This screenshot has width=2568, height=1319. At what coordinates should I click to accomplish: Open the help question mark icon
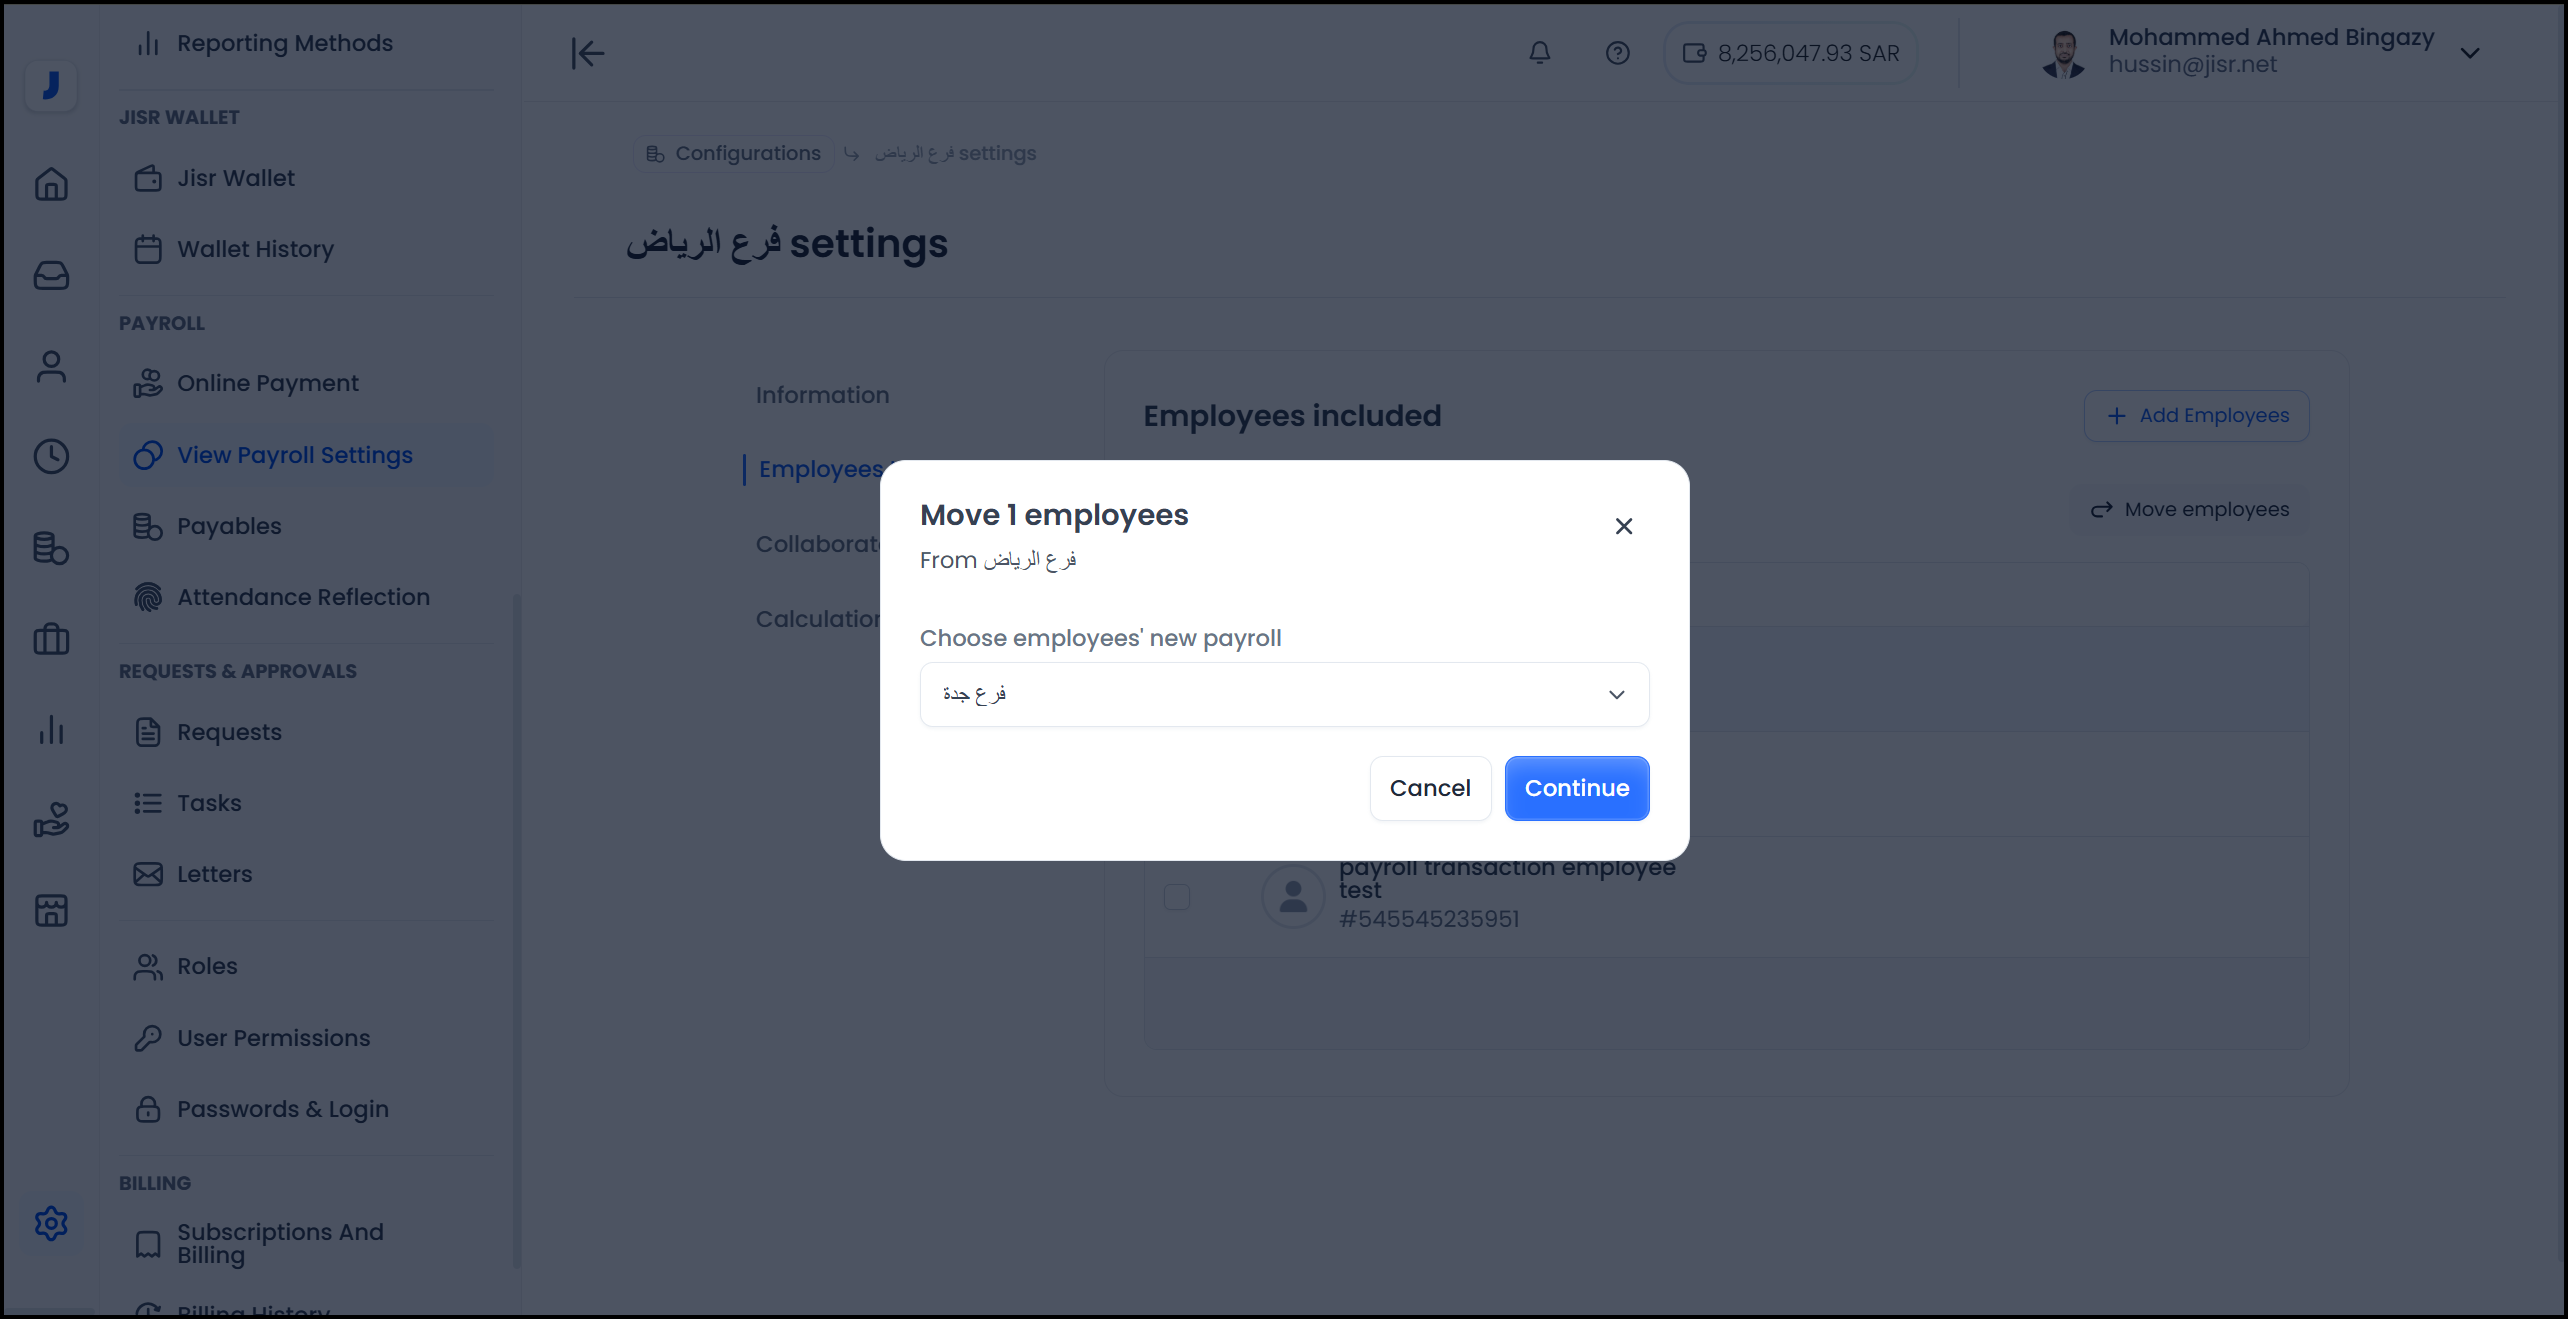pos(1617,53)
